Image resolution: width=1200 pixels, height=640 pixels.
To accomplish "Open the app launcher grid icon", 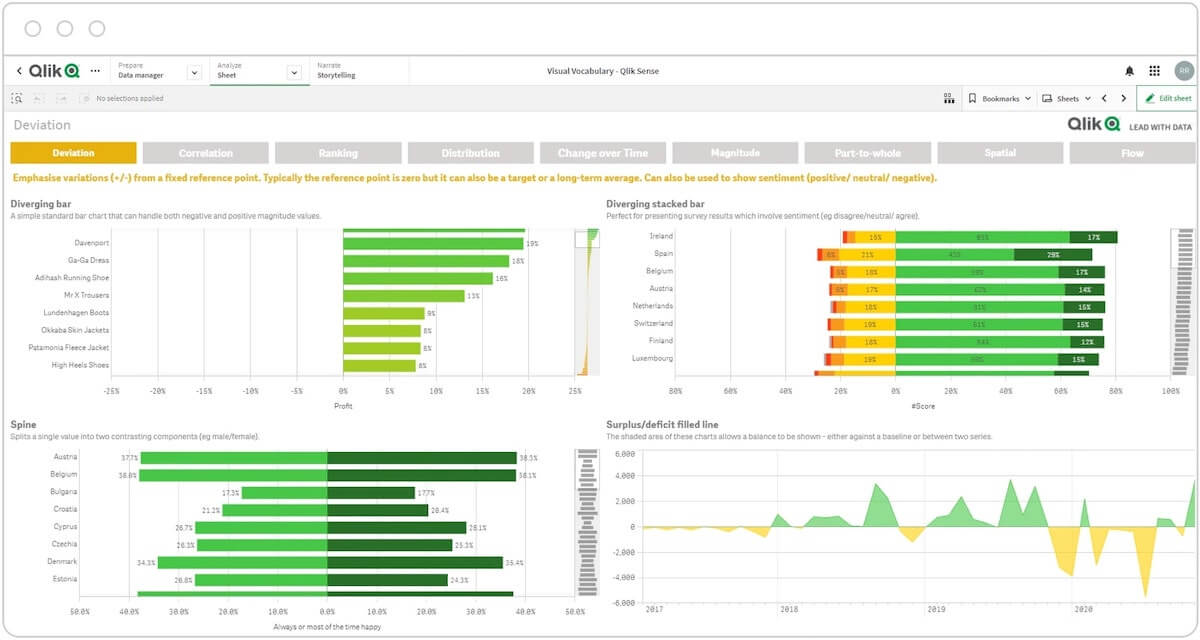I will click(1154, 71).
